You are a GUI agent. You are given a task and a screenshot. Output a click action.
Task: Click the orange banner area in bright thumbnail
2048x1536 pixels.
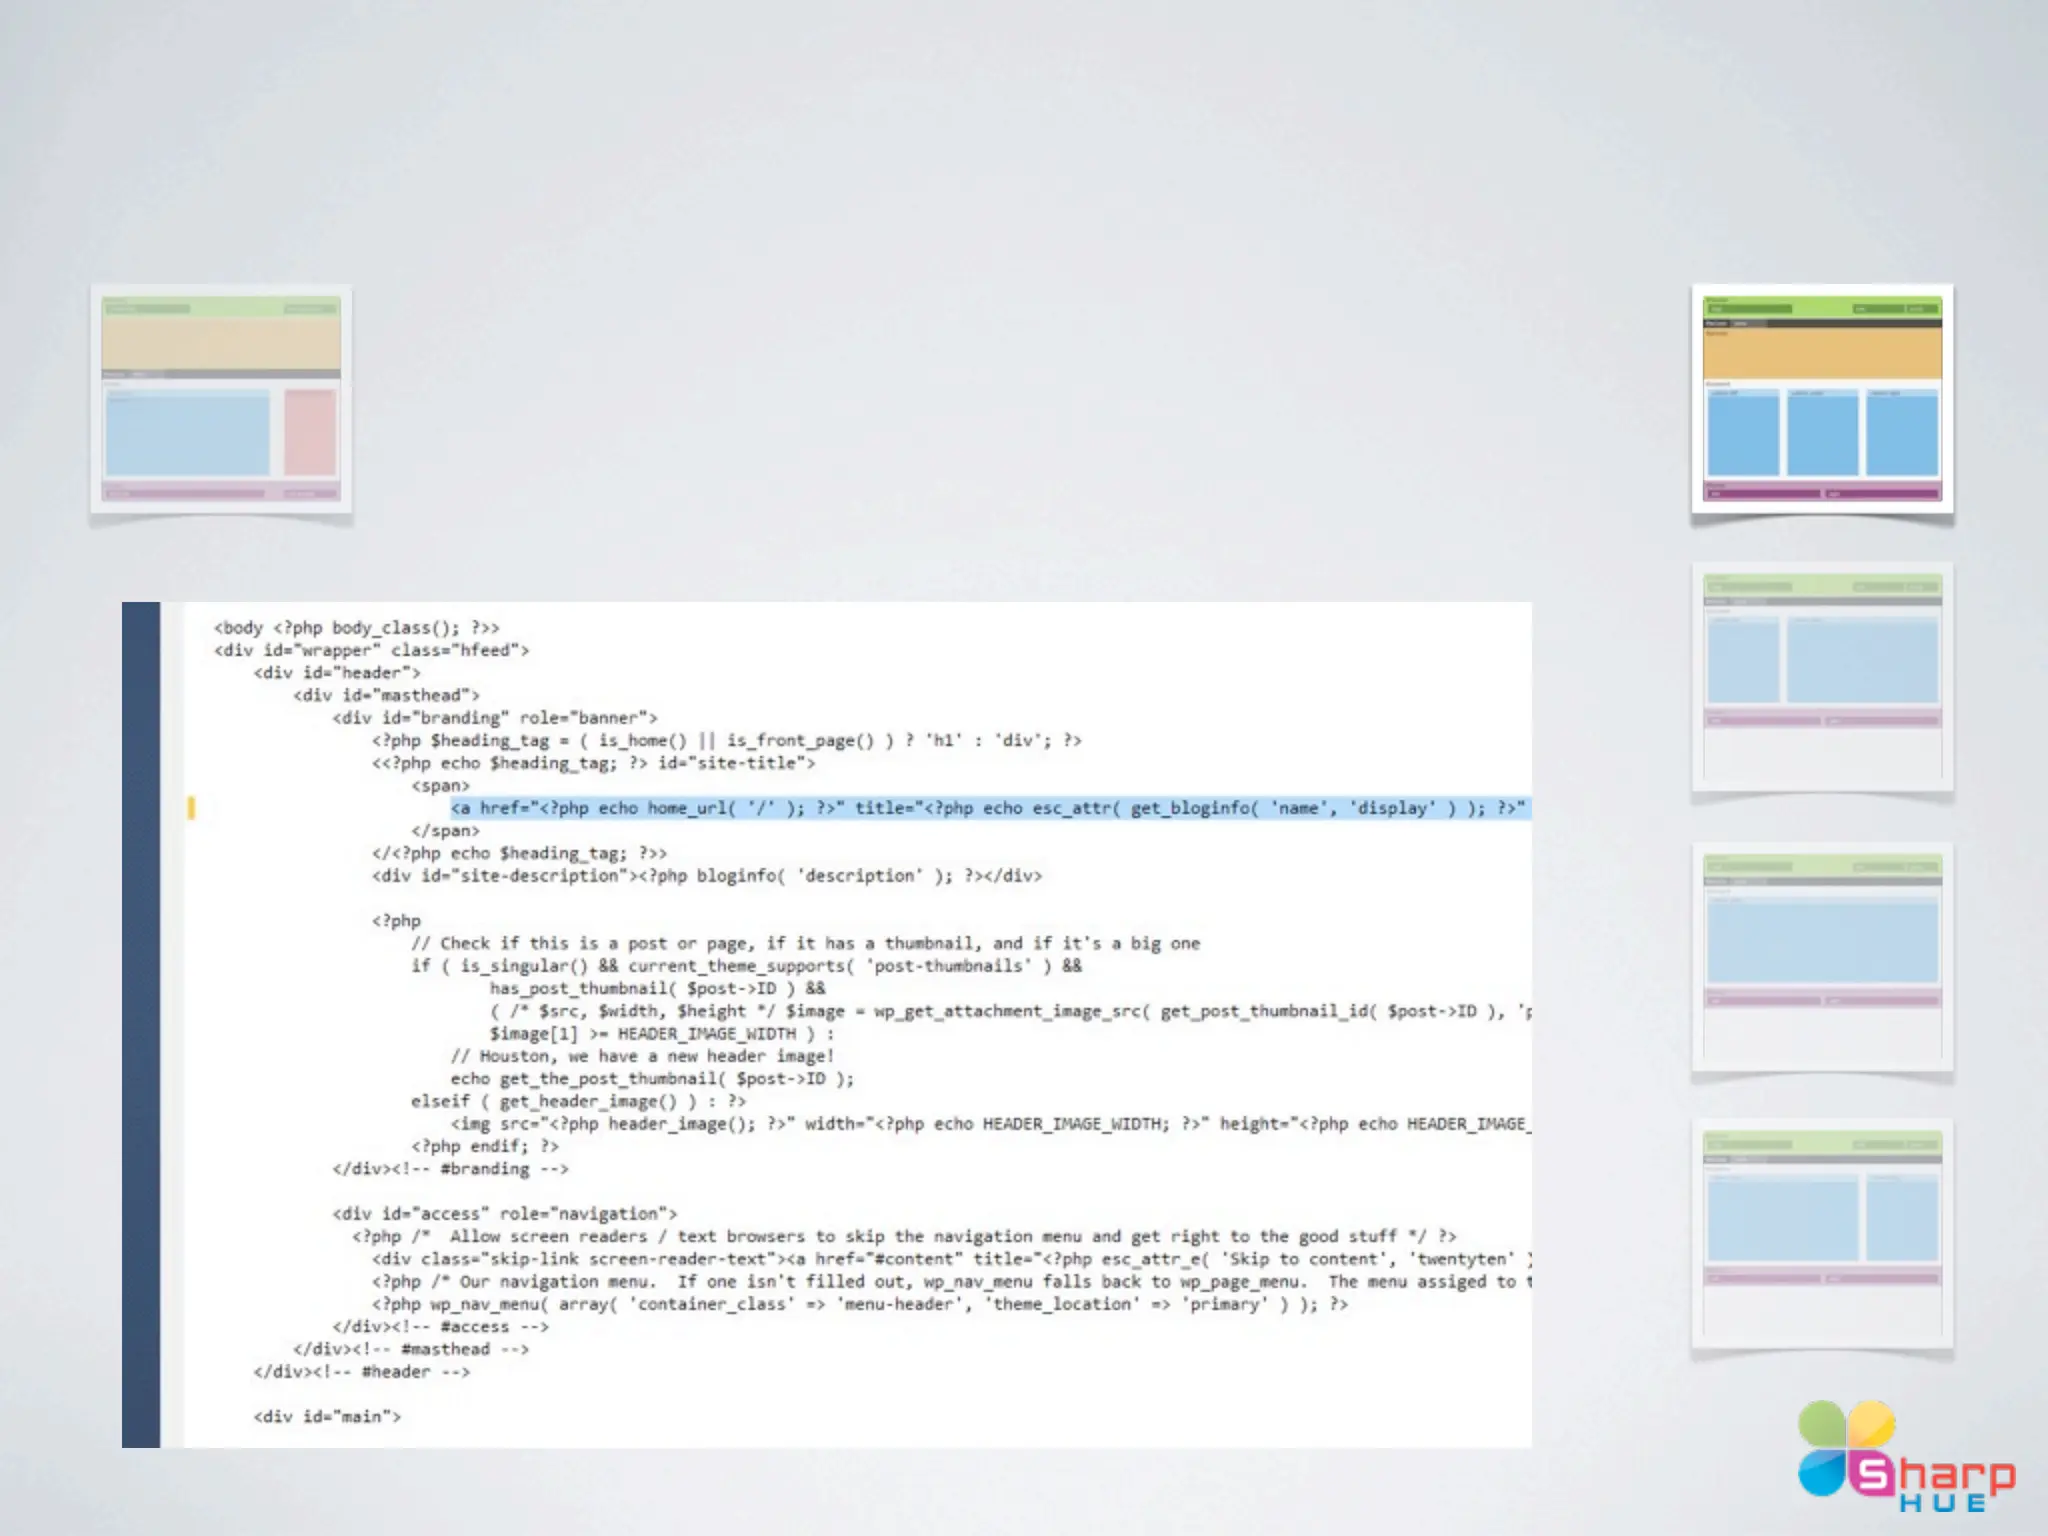1822,354
